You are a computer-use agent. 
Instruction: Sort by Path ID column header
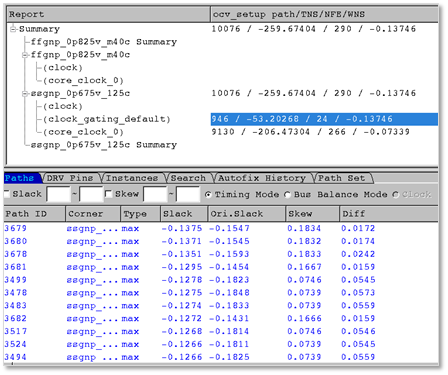pyautogui.click(x=35, y=214)
